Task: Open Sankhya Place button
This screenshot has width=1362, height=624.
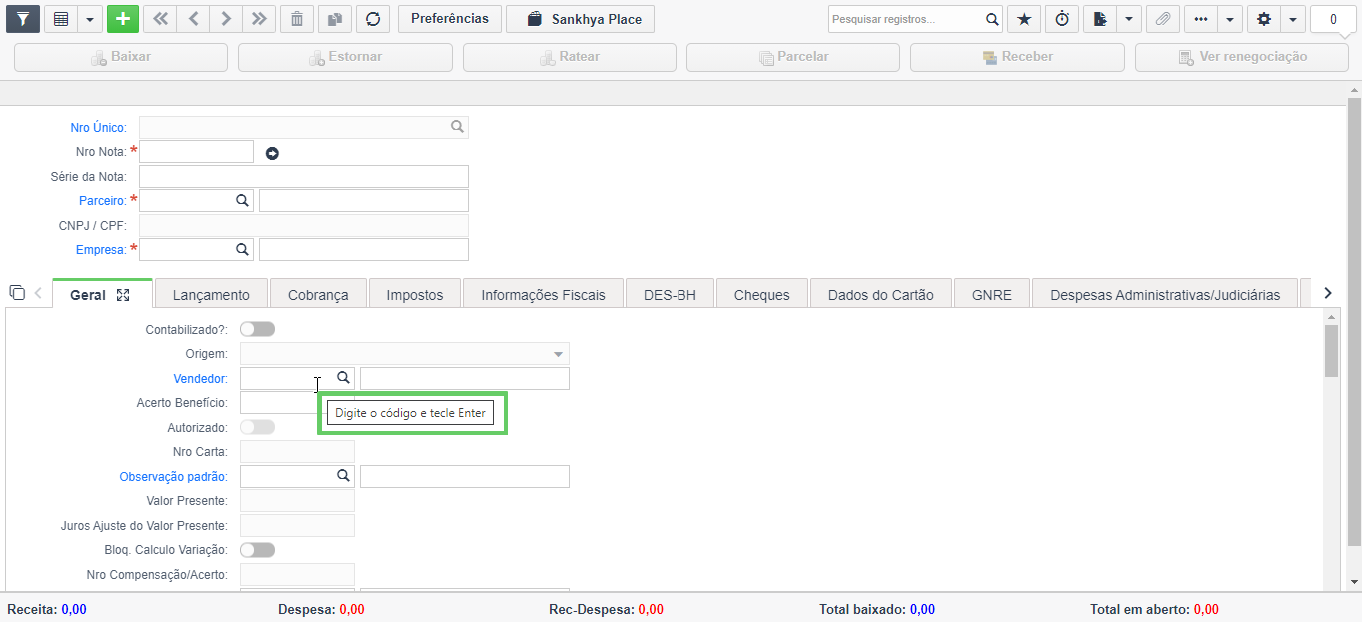Action: pyautogui.click(x=581, y=19)
